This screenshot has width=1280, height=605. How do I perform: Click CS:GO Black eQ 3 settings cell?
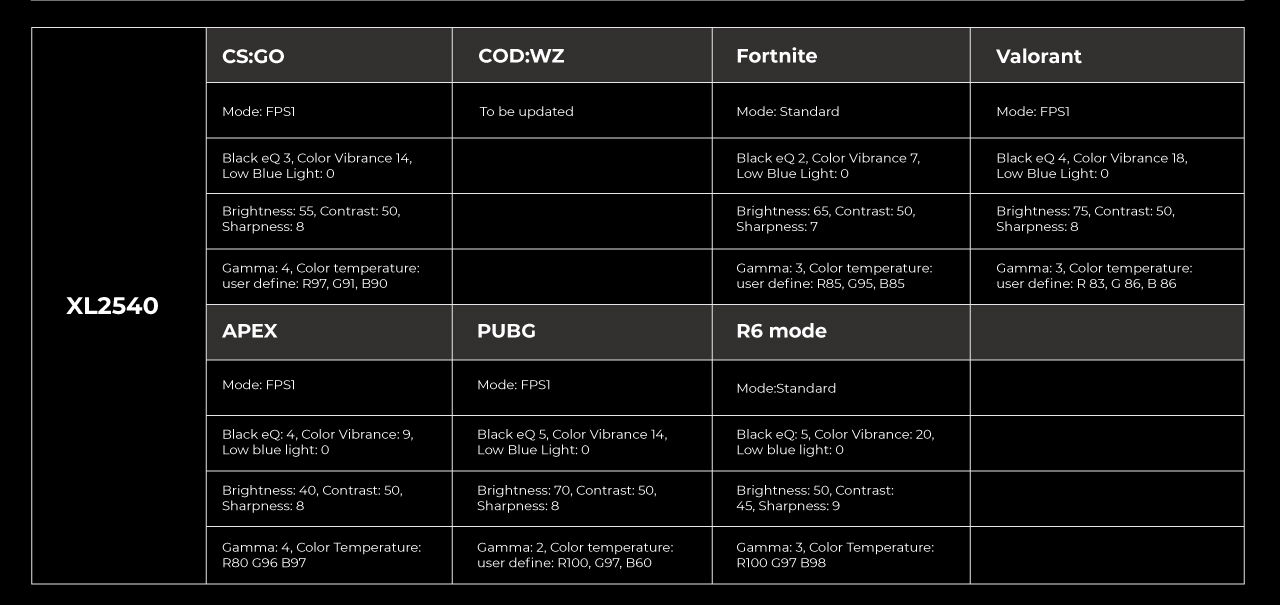coord(329,166)
